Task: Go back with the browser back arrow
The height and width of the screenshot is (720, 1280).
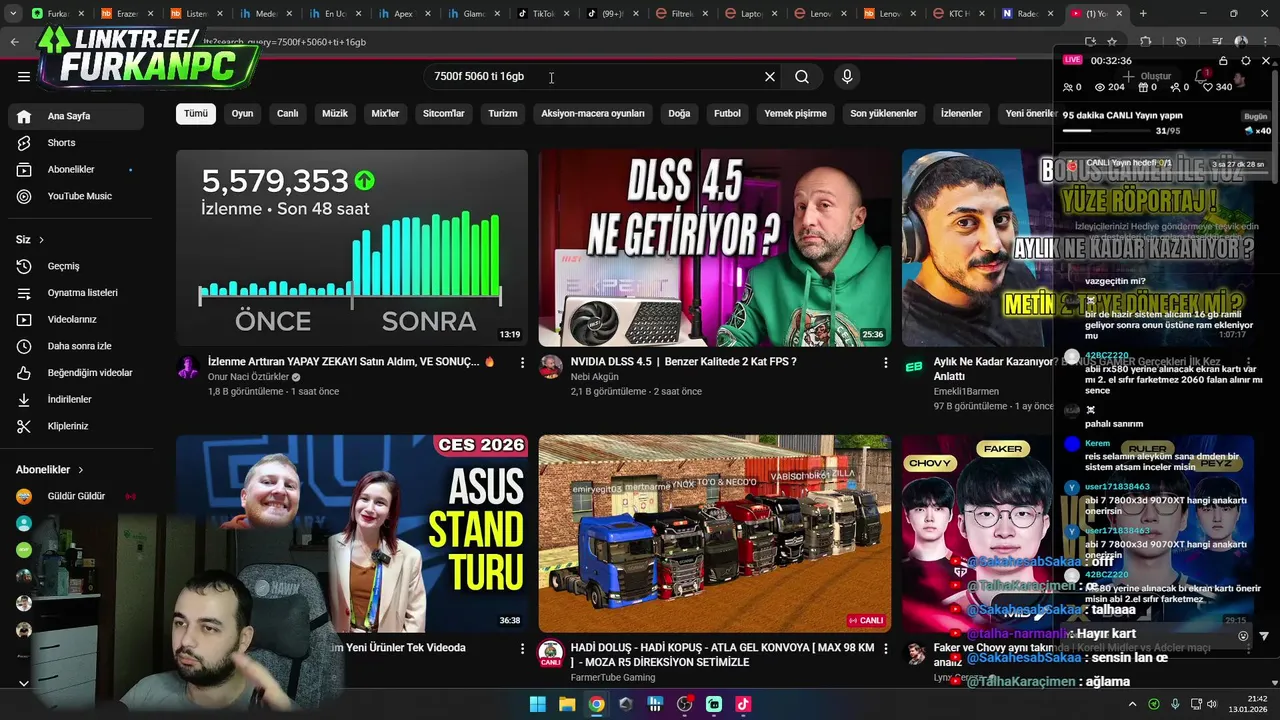Action: point(14,42)
